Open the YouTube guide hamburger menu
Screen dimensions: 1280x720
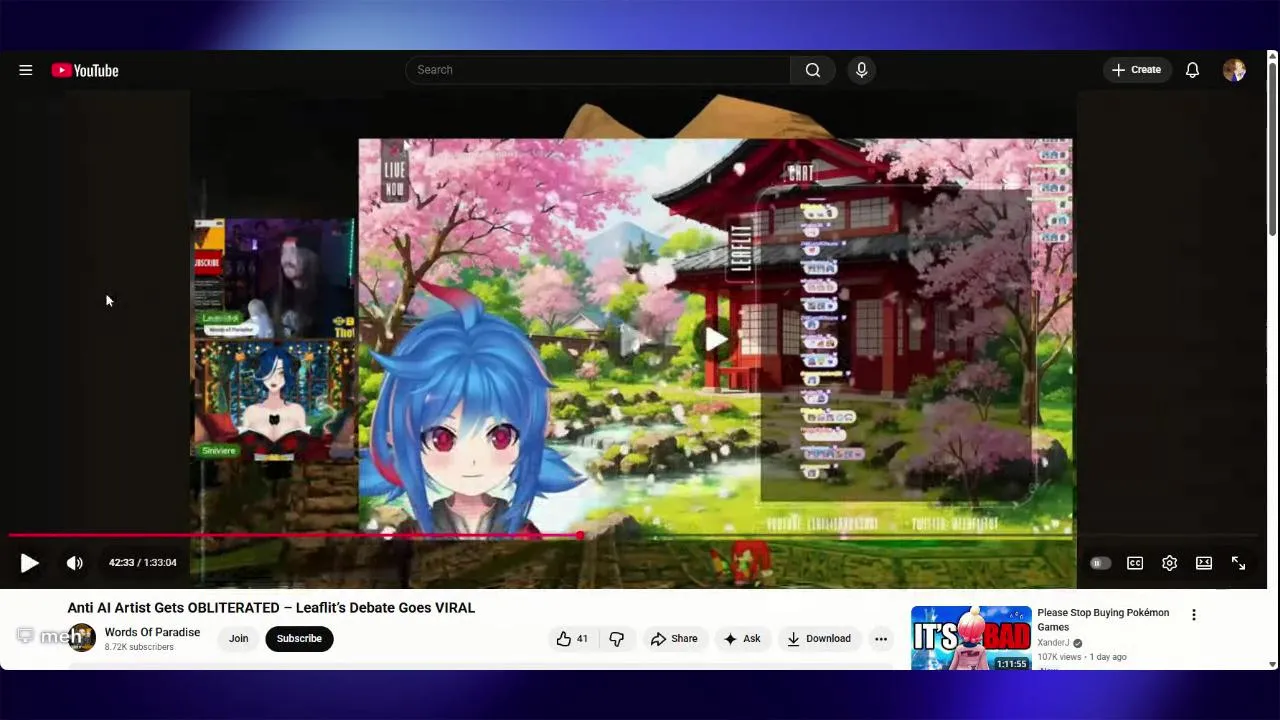[26, 70]
